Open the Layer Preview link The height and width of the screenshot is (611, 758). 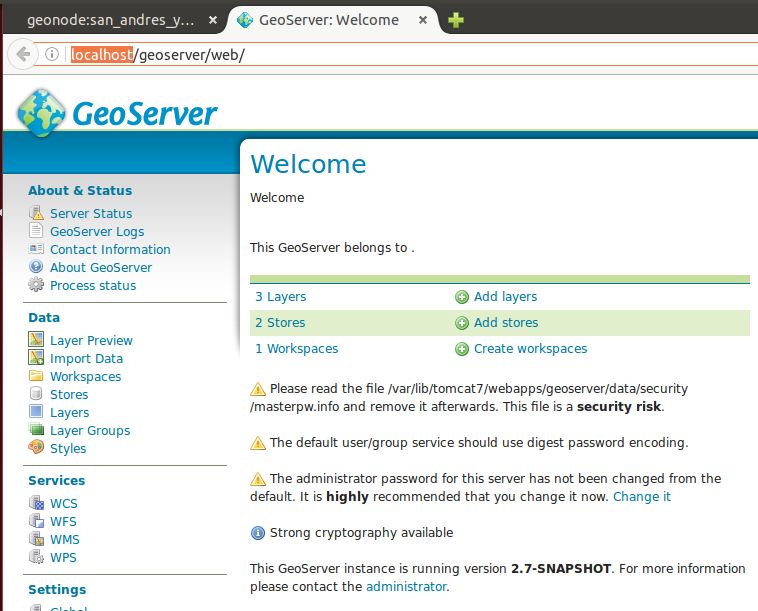tap(91, 340)
